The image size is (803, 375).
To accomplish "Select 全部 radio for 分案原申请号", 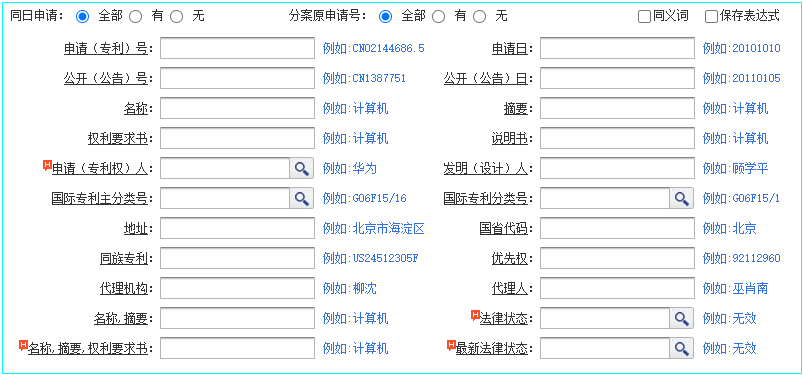I will pos(386,17).
